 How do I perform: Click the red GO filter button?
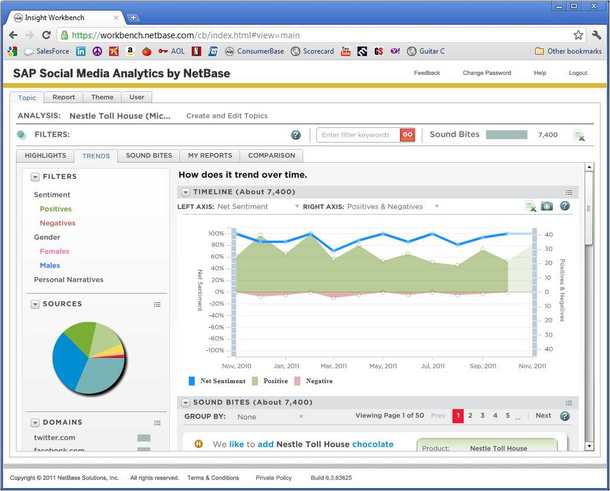407,135
